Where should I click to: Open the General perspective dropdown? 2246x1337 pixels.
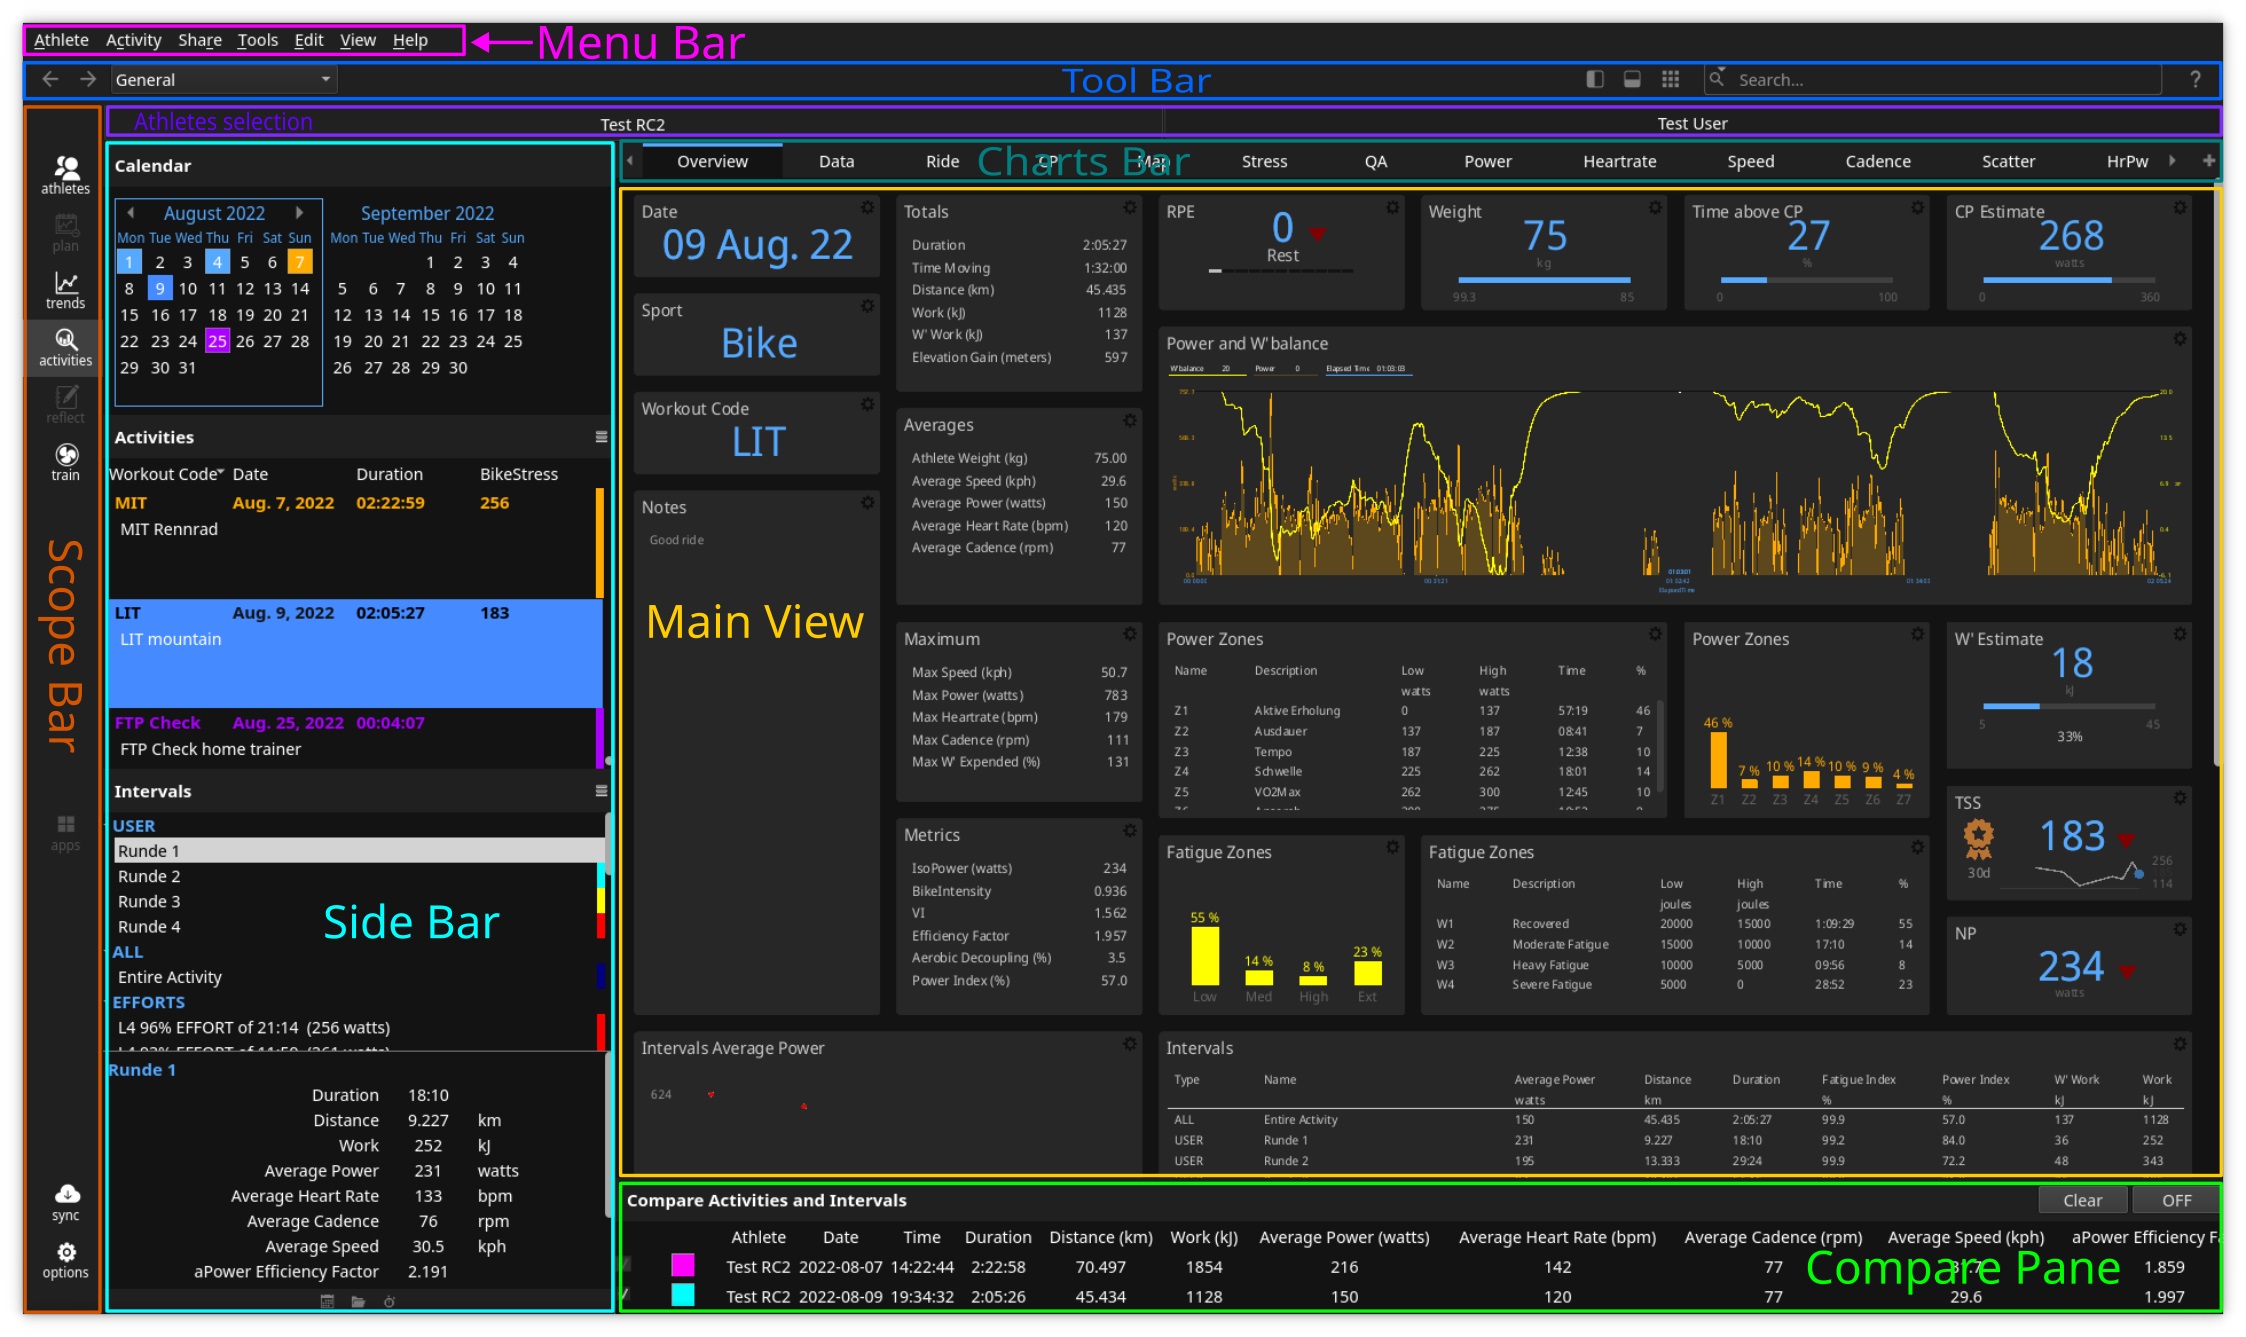222,80
